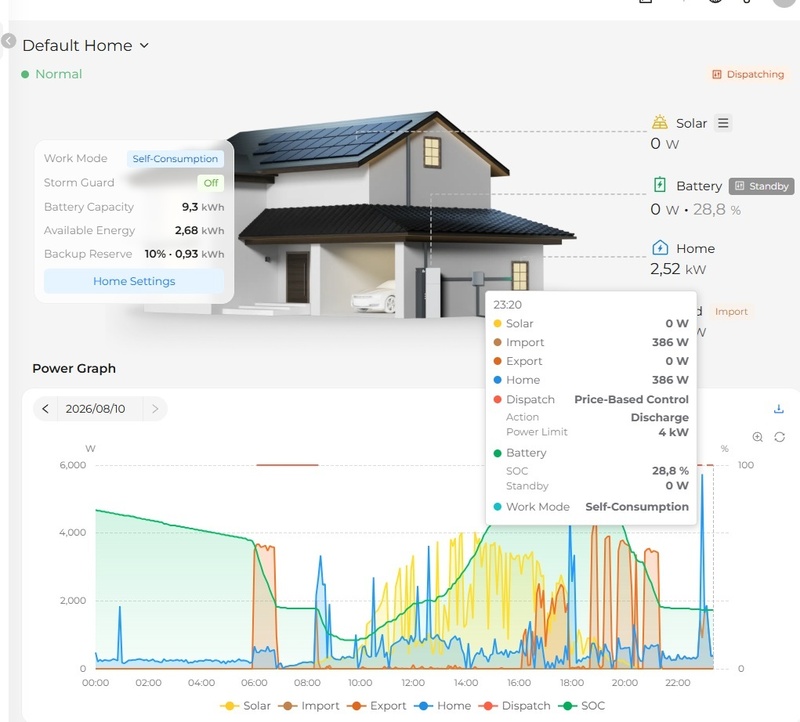800x722 pixels.
Task: Open the Default Home dropdown
Action: 85,45
